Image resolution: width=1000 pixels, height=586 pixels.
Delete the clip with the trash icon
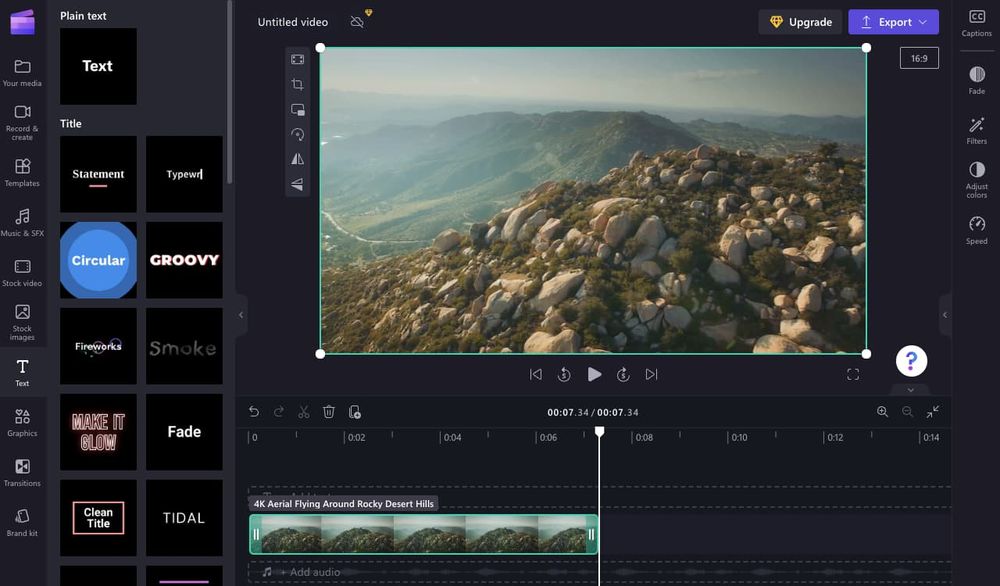point(329,411)
